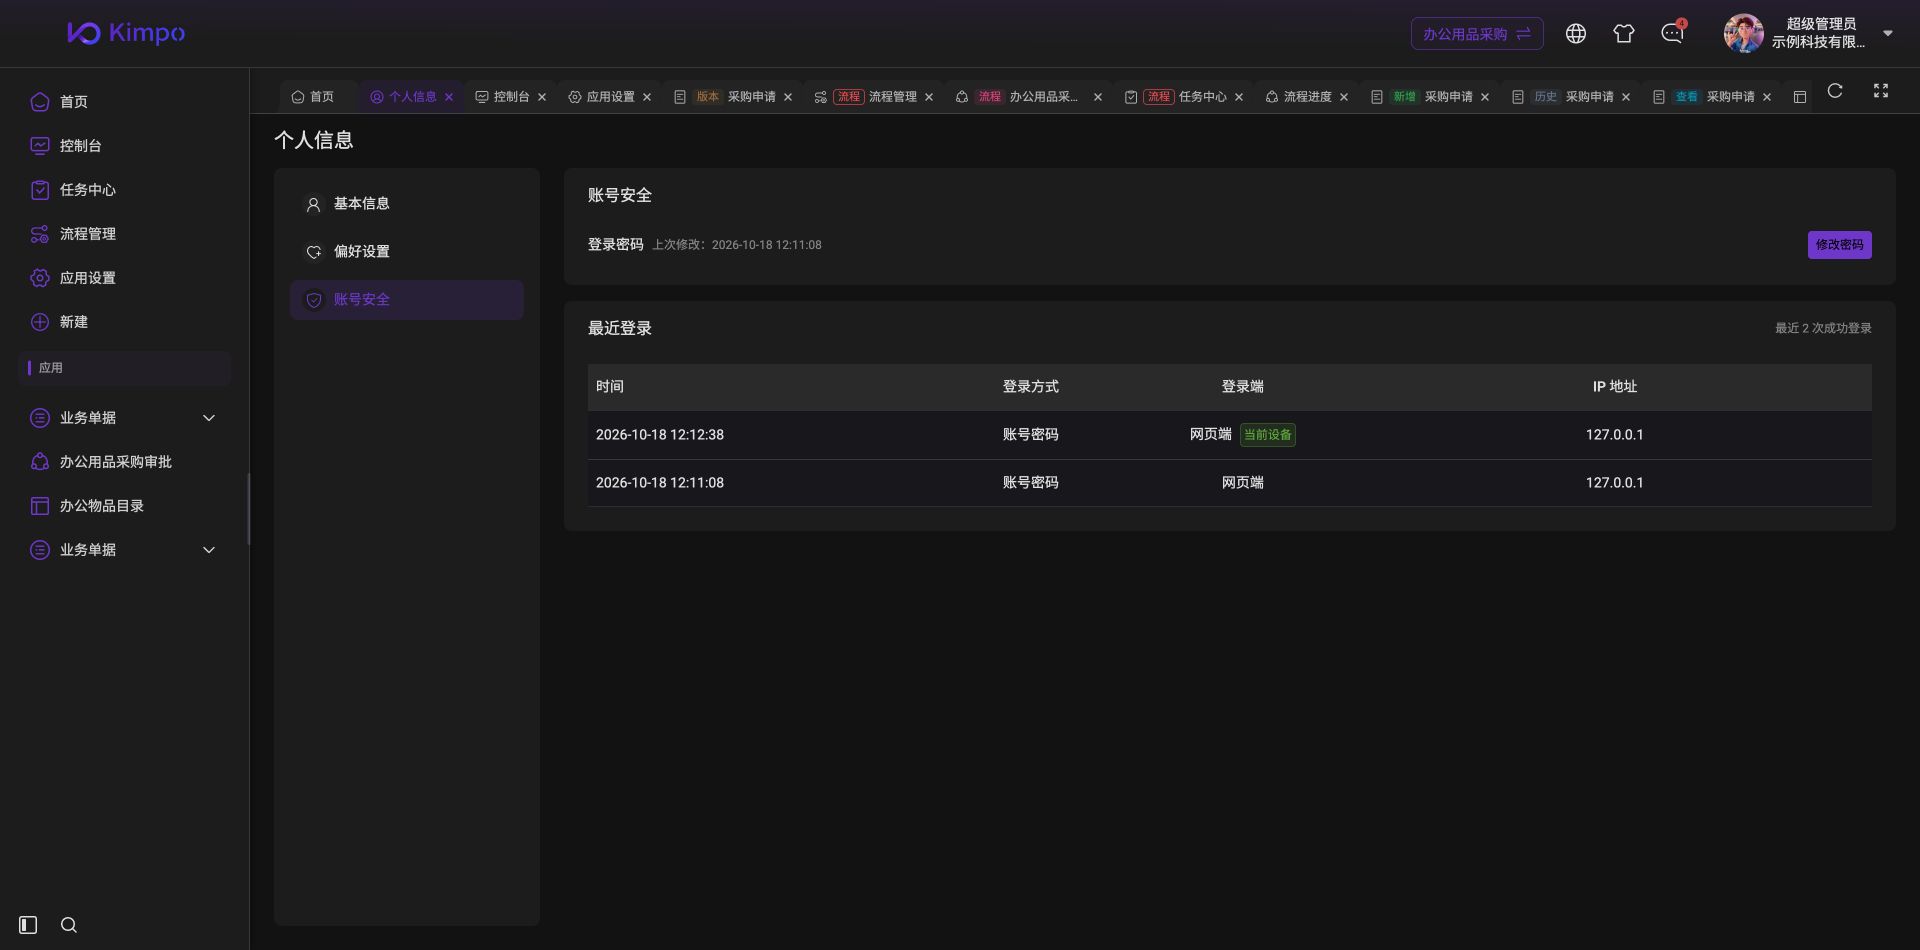Screen dimensions: 1920x950
Task: Select 偏好设置 in profile menu
Action: pos(407,252)
